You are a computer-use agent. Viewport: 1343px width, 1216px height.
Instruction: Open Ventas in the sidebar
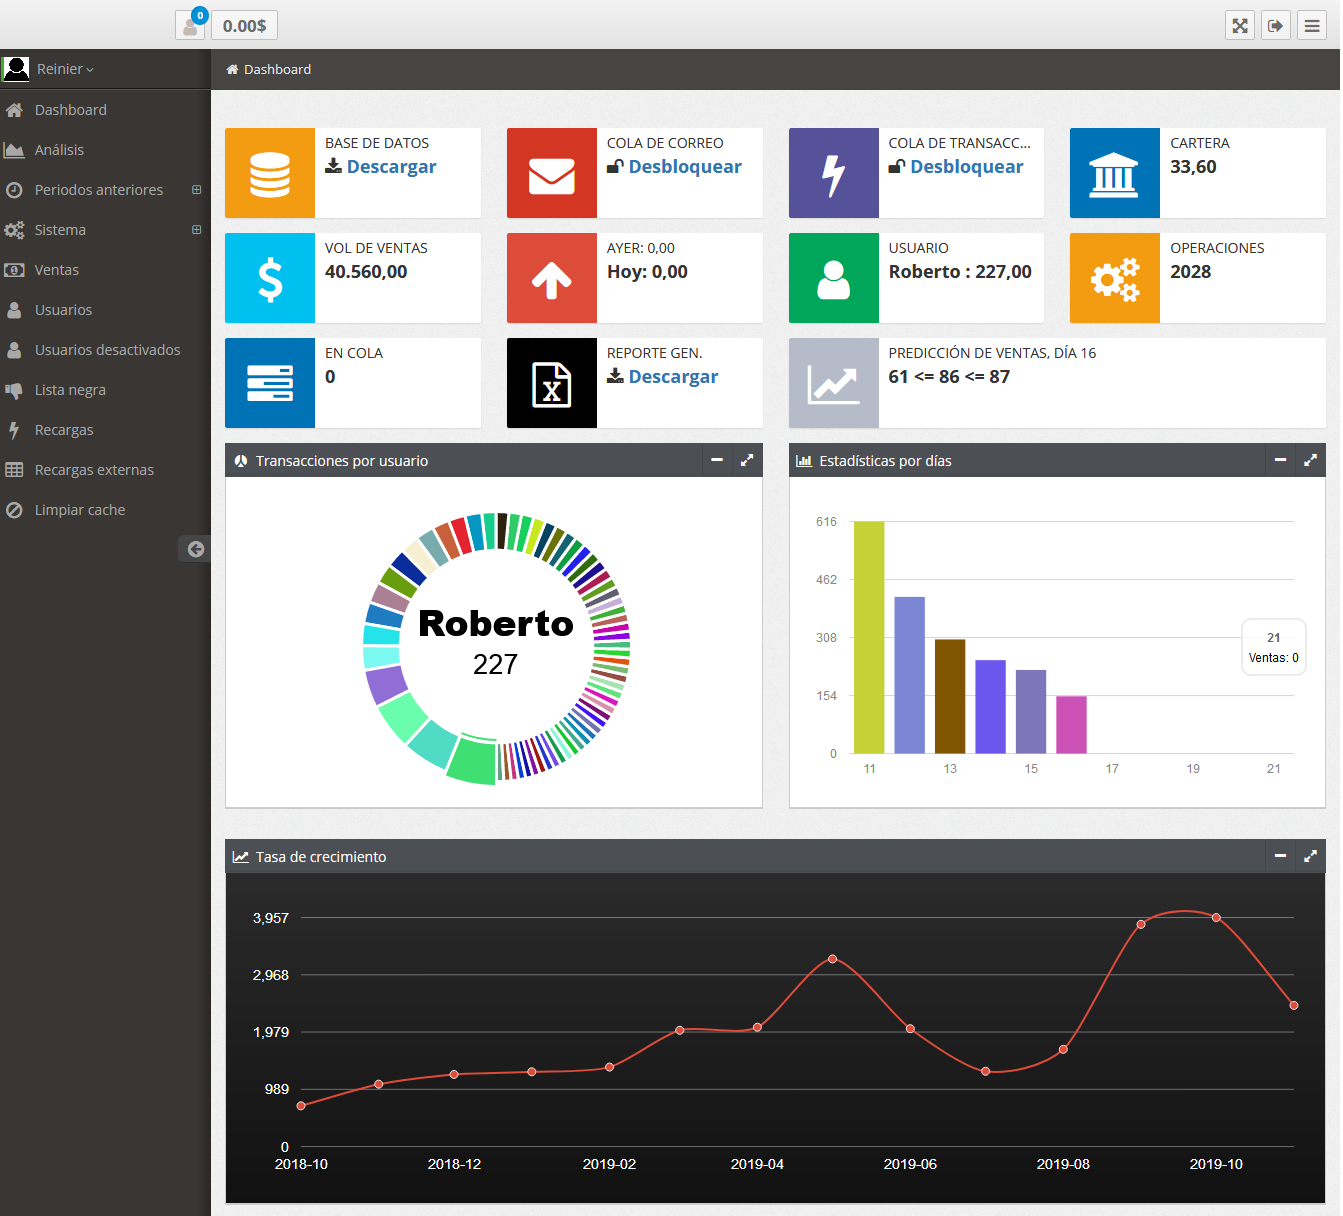point(57,270)
